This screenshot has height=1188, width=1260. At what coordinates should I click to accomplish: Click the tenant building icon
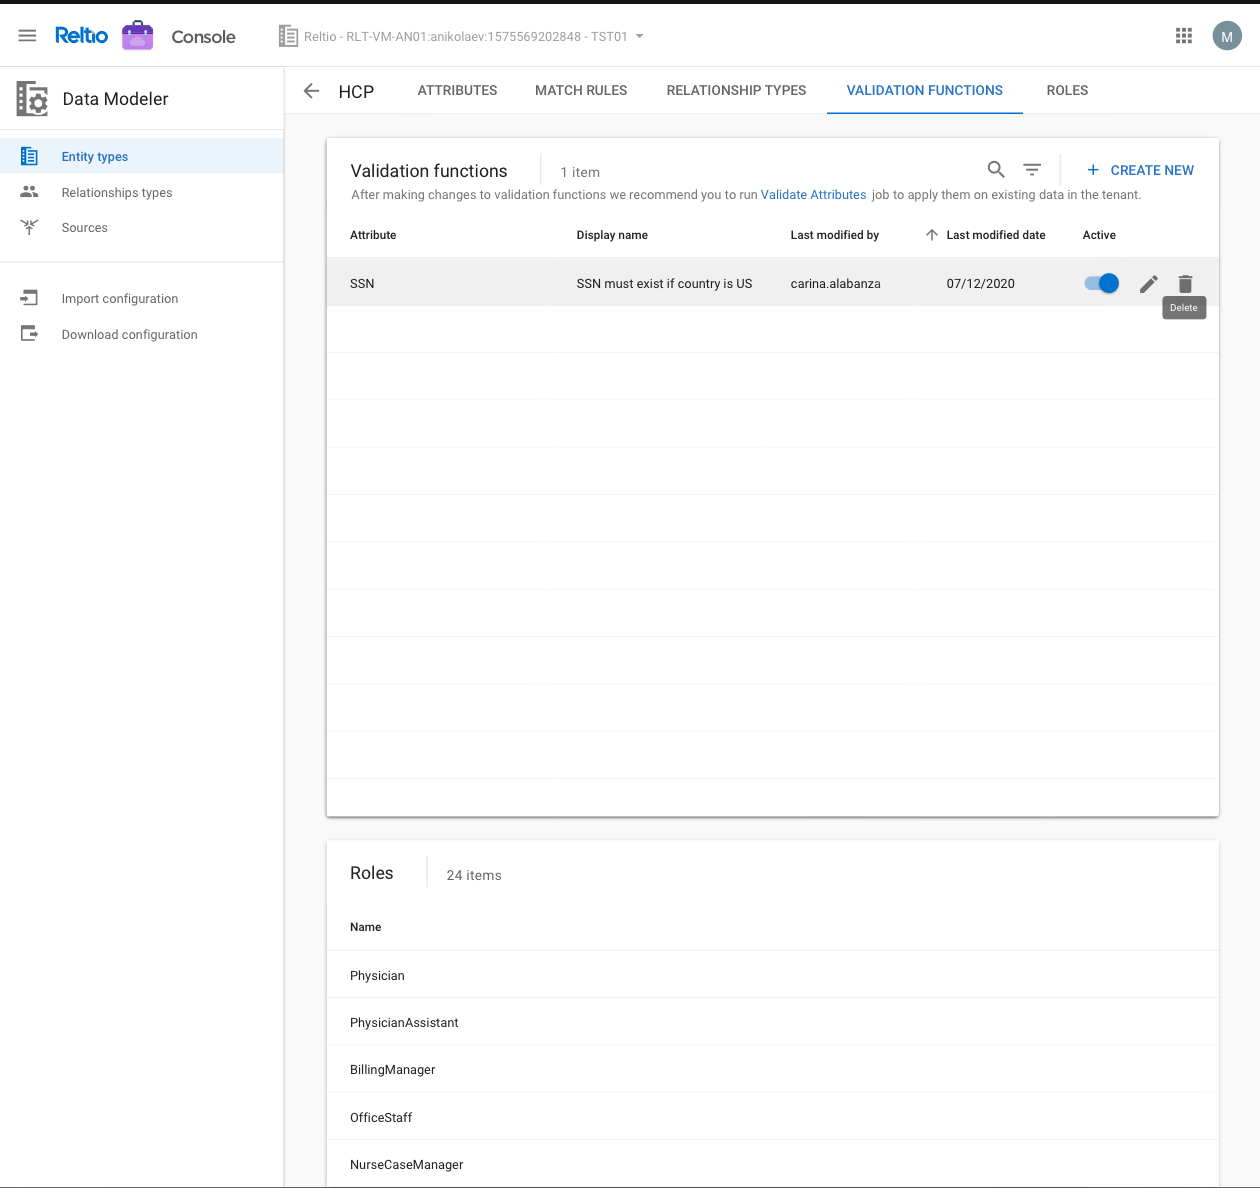tap(288, 36)
